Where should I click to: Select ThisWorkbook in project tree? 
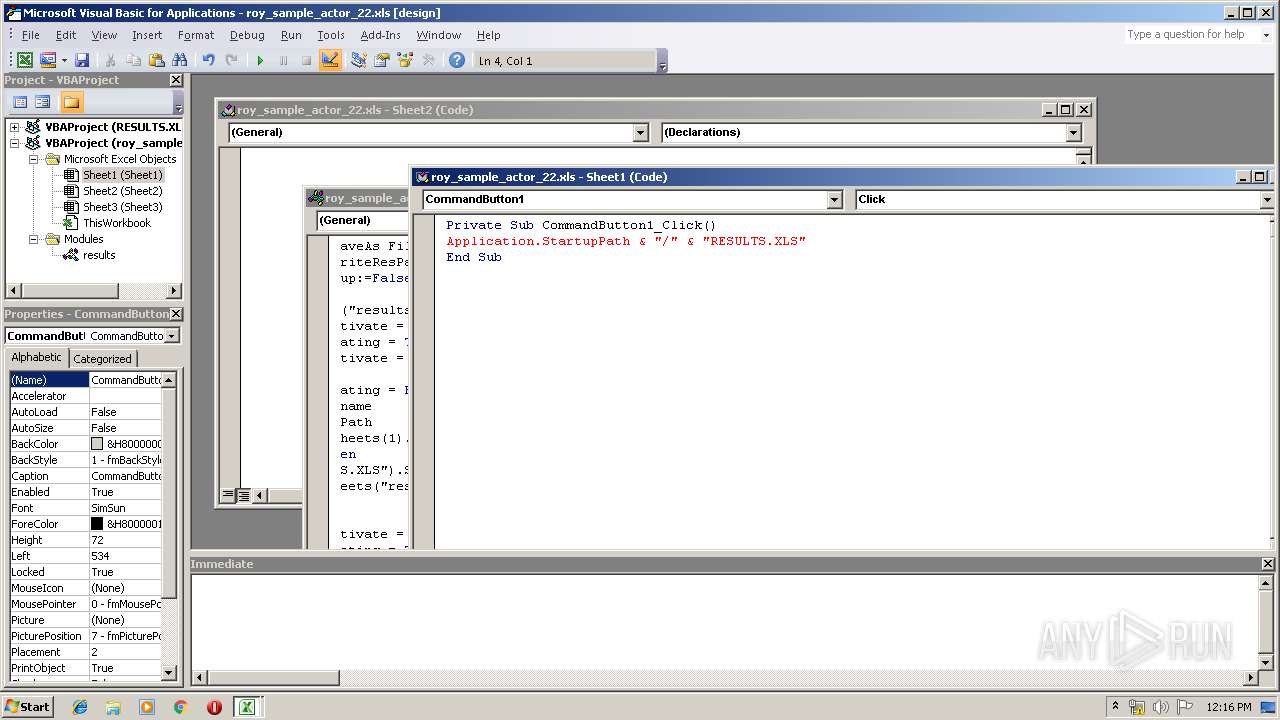tap(117, 223)
